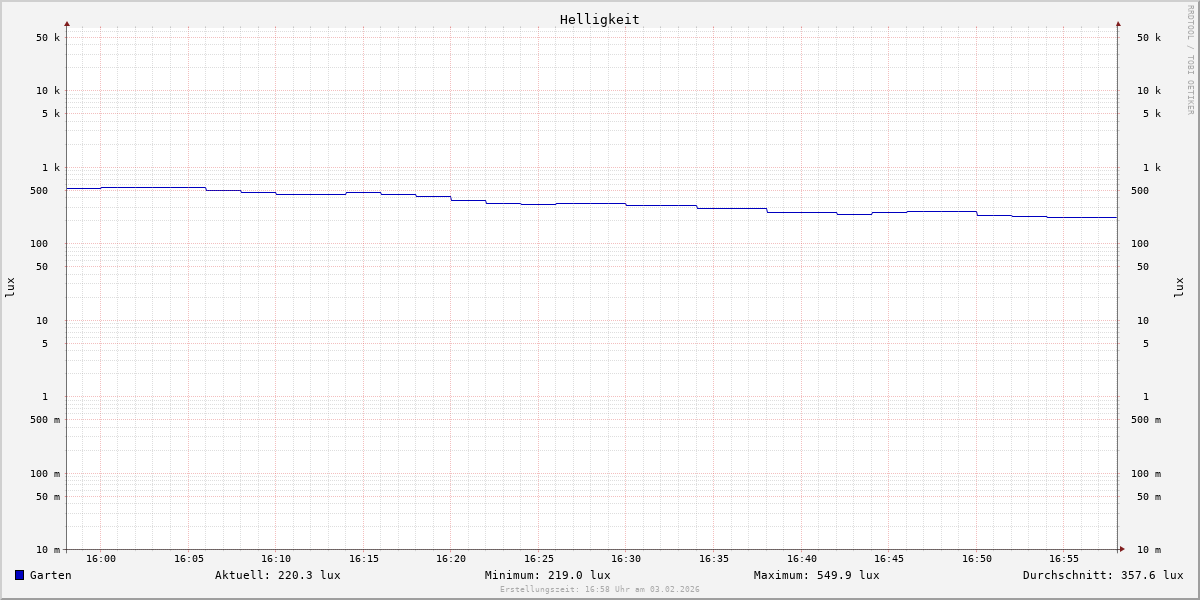Select the Minimum 219.0 lux reading
1200x600 pixels.
tap(547, 575)
